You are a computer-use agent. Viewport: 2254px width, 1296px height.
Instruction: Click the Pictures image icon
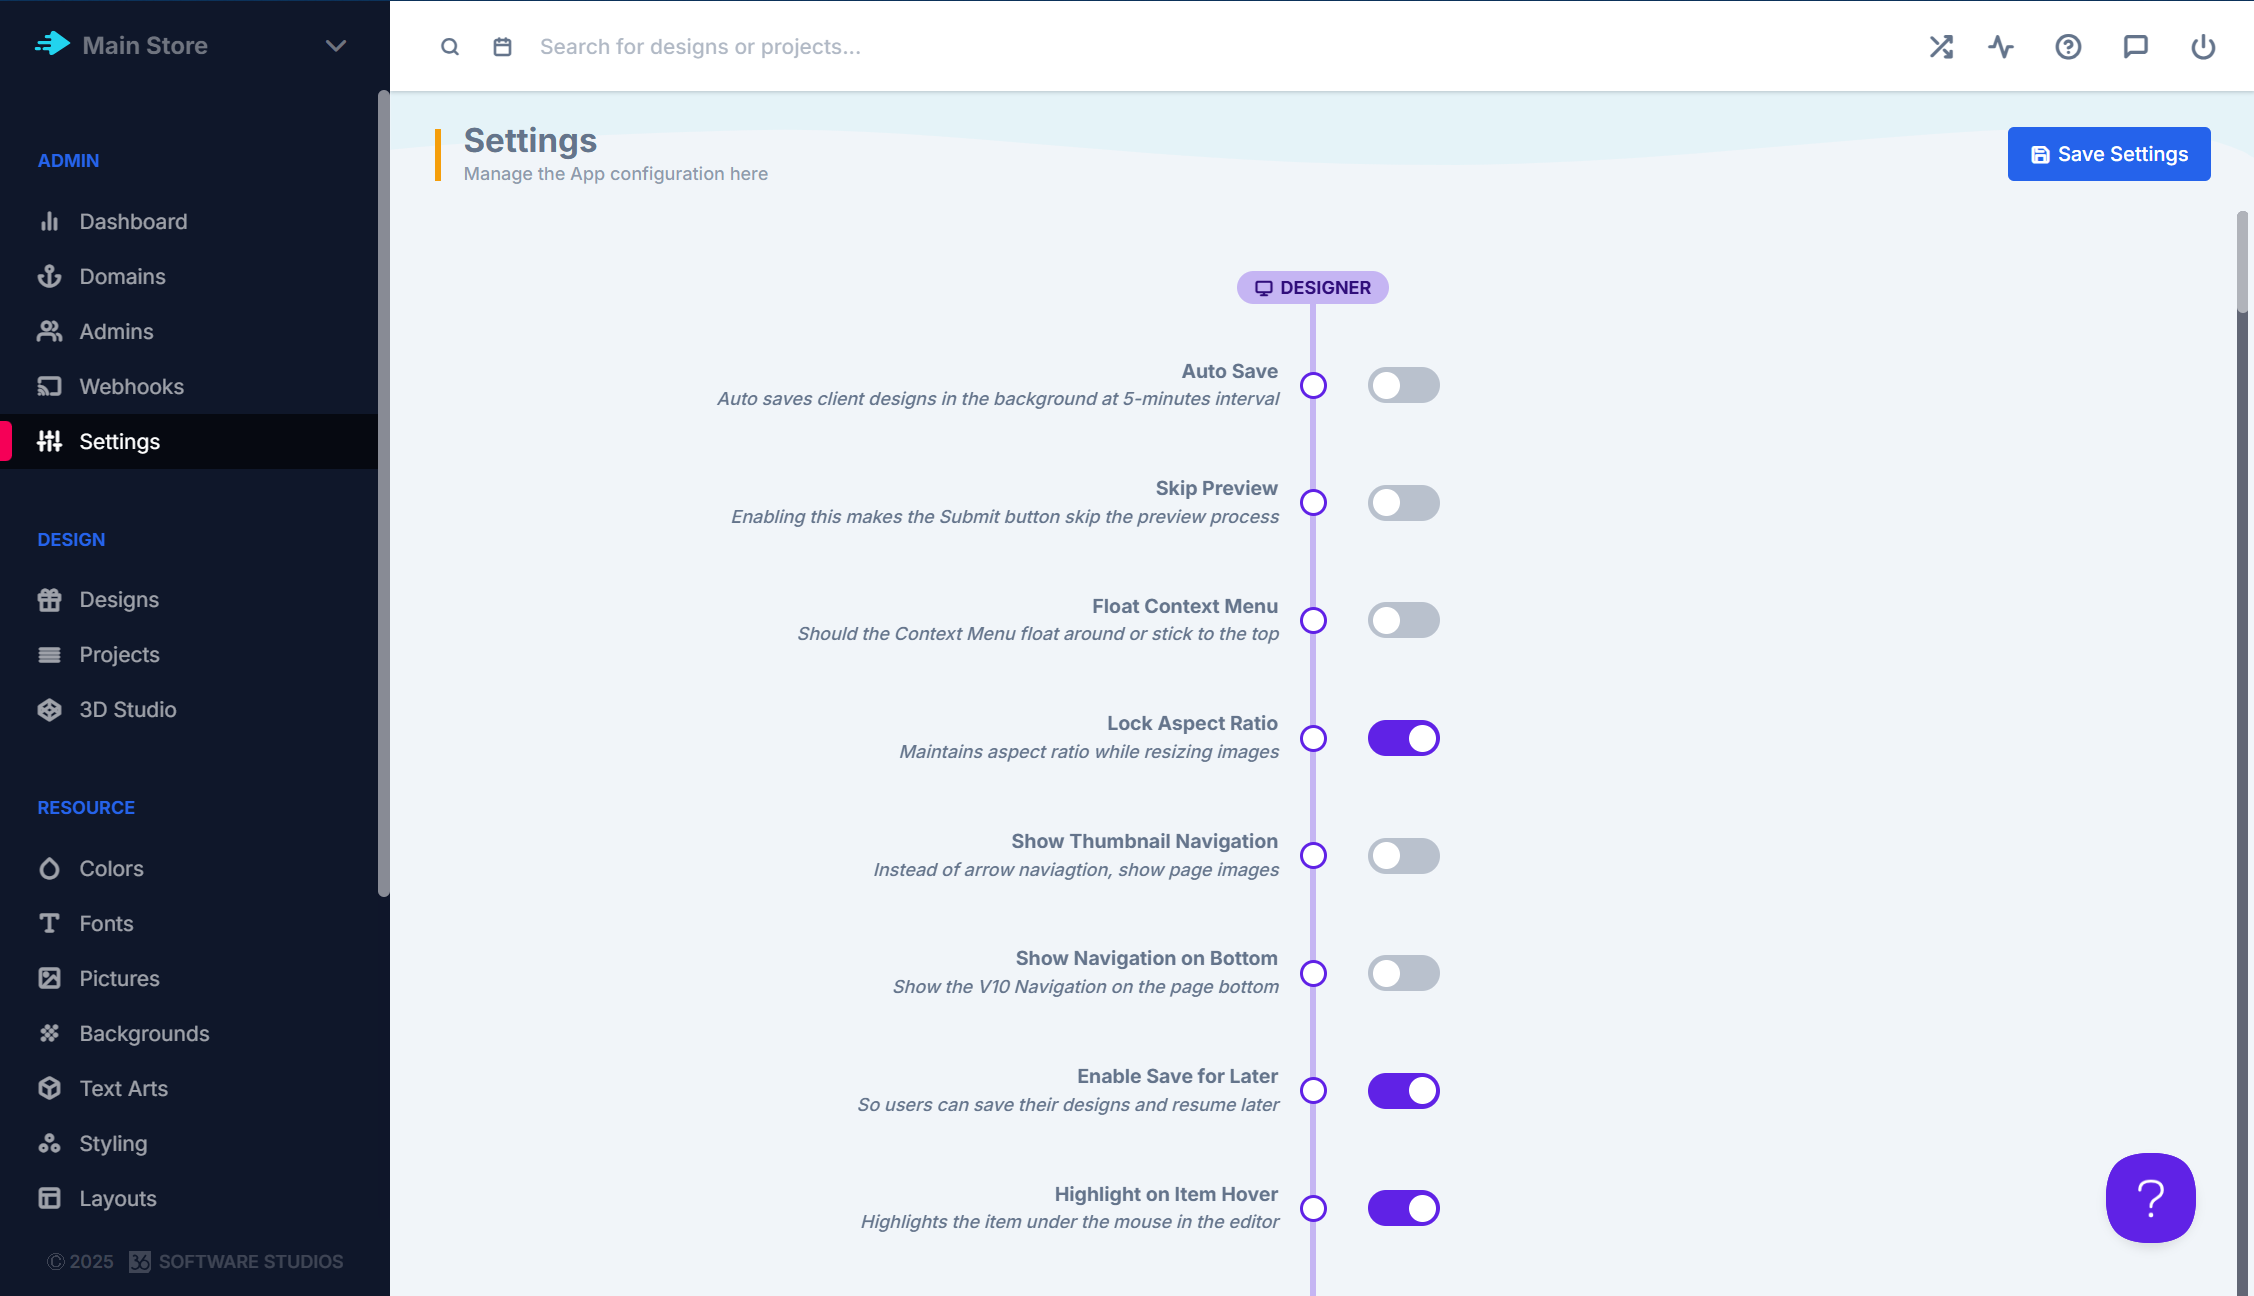(49, 978)
